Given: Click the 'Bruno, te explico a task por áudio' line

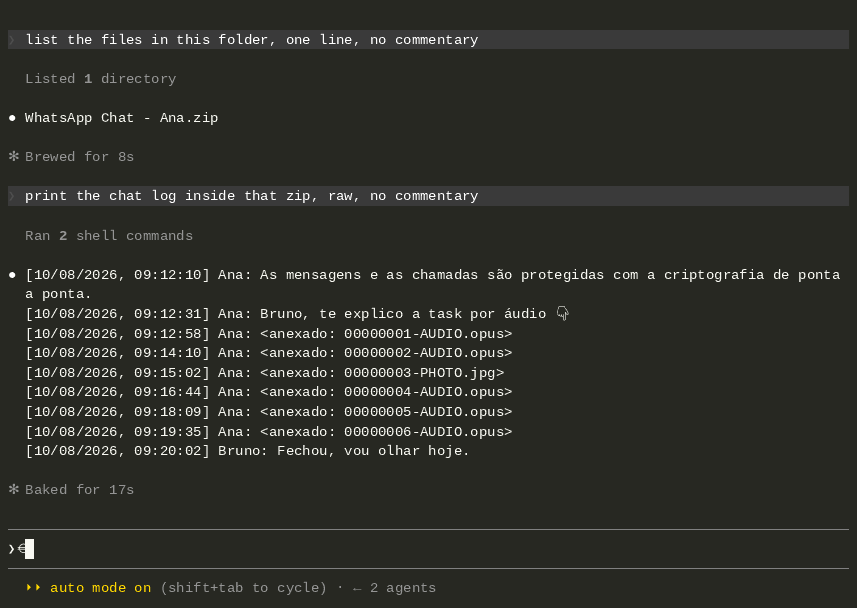Looking at the screenshot, I should [x=297, y=314].
